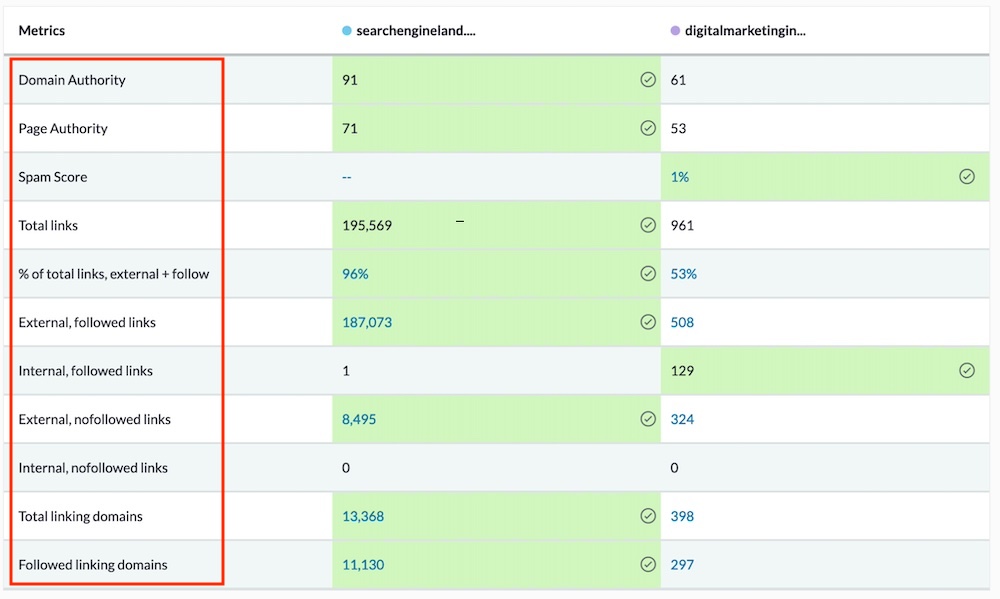Click the checkmark icon in Domain Authority row

tap(648, 80)
